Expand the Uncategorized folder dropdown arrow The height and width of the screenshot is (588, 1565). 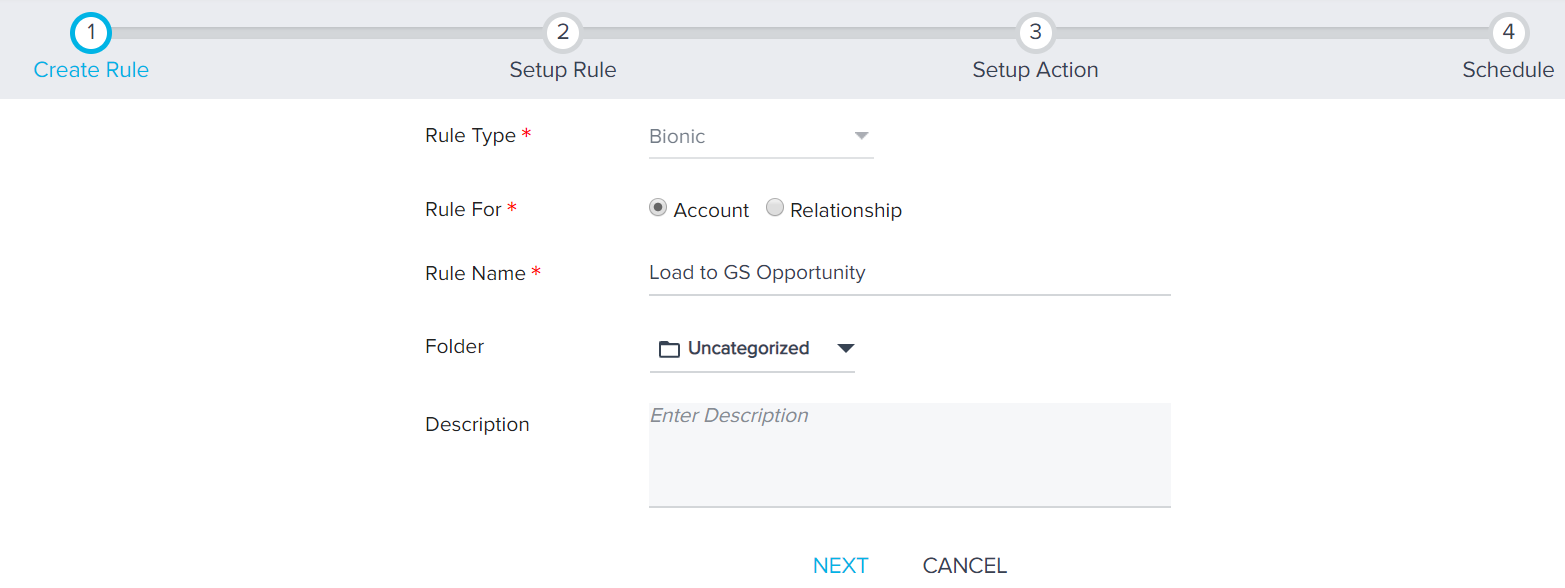pyautogui.click(x=846, y=348)
